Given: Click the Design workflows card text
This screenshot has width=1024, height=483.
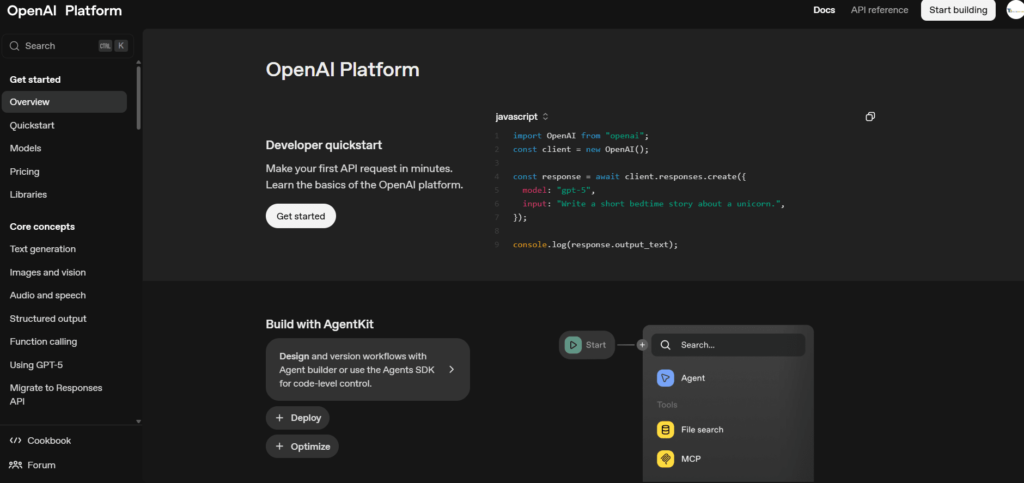Looking at the screenshot, I should click(357, 369).
